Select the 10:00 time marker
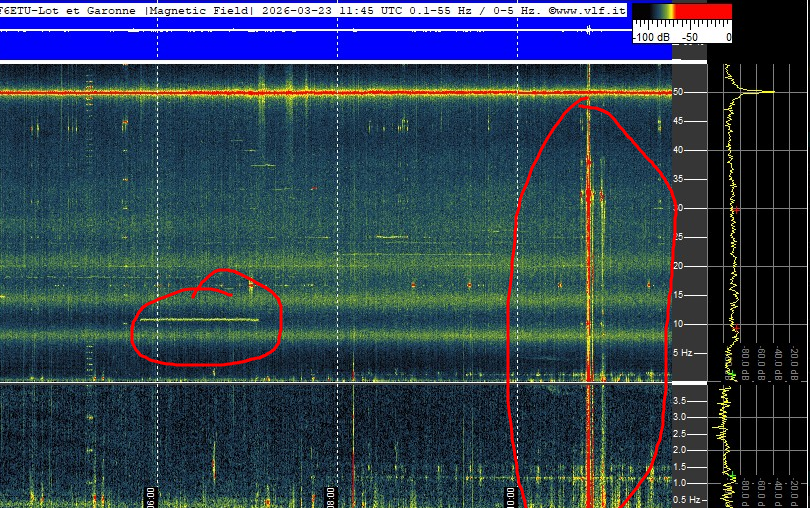This screenshot has height=508, width=810. click(511, 496)
